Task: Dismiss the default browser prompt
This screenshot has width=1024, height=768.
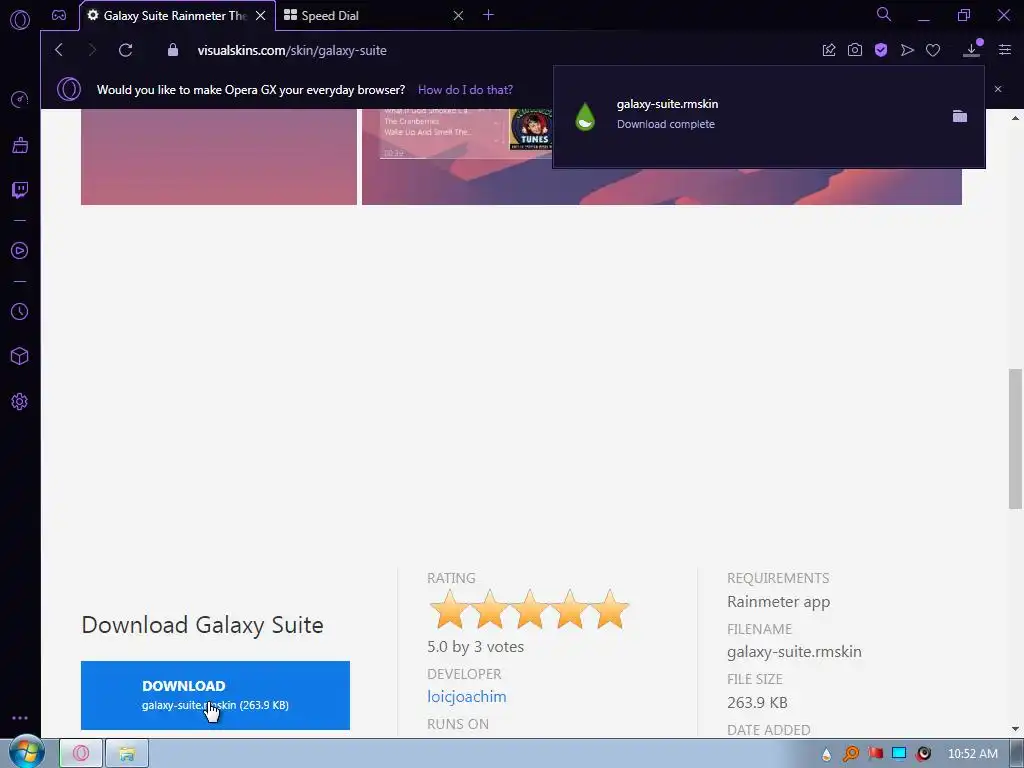Action: click(998, 89)
